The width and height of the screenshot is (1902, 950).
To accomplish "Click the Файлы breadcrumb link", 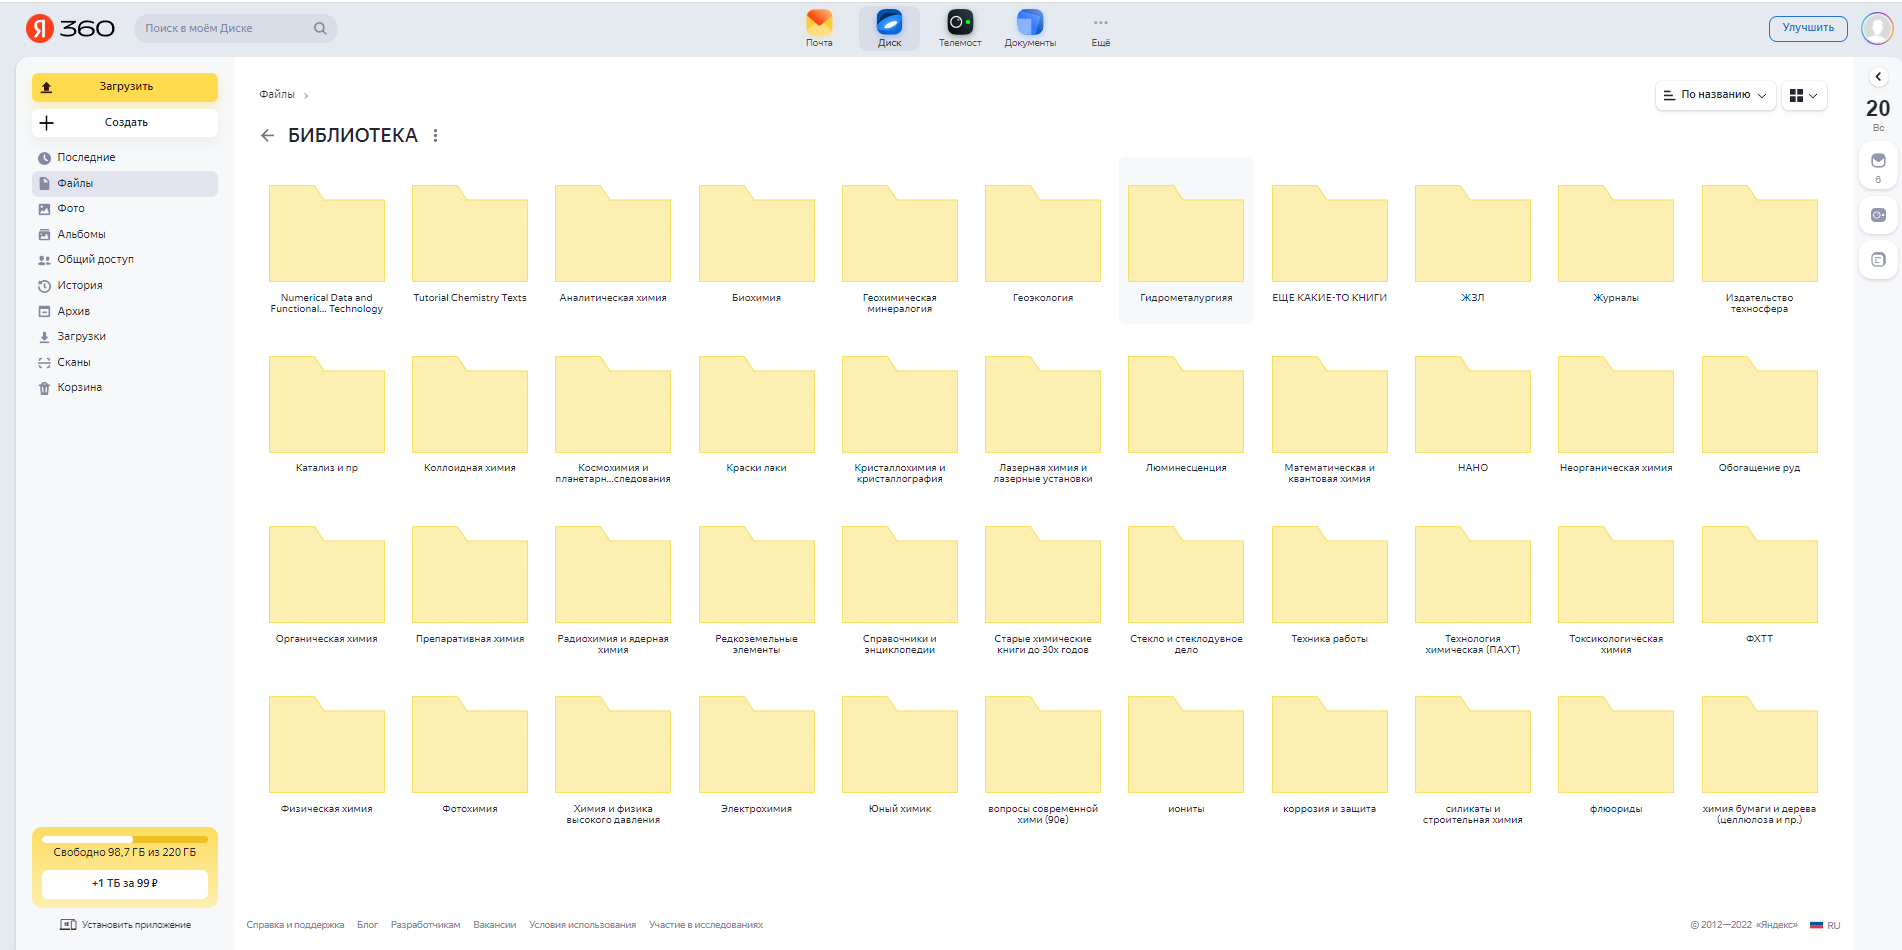I will point(277,95).
